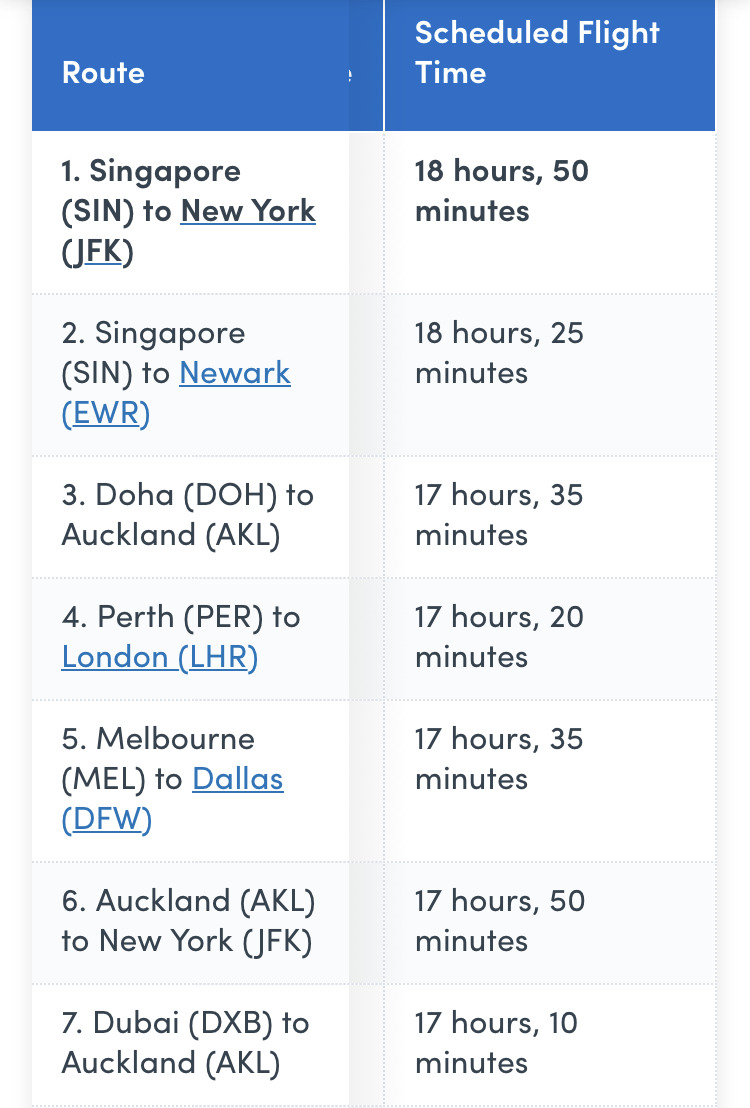Open the New York (JFK) link
This screenshot has width=750, height=1108.
247,211
